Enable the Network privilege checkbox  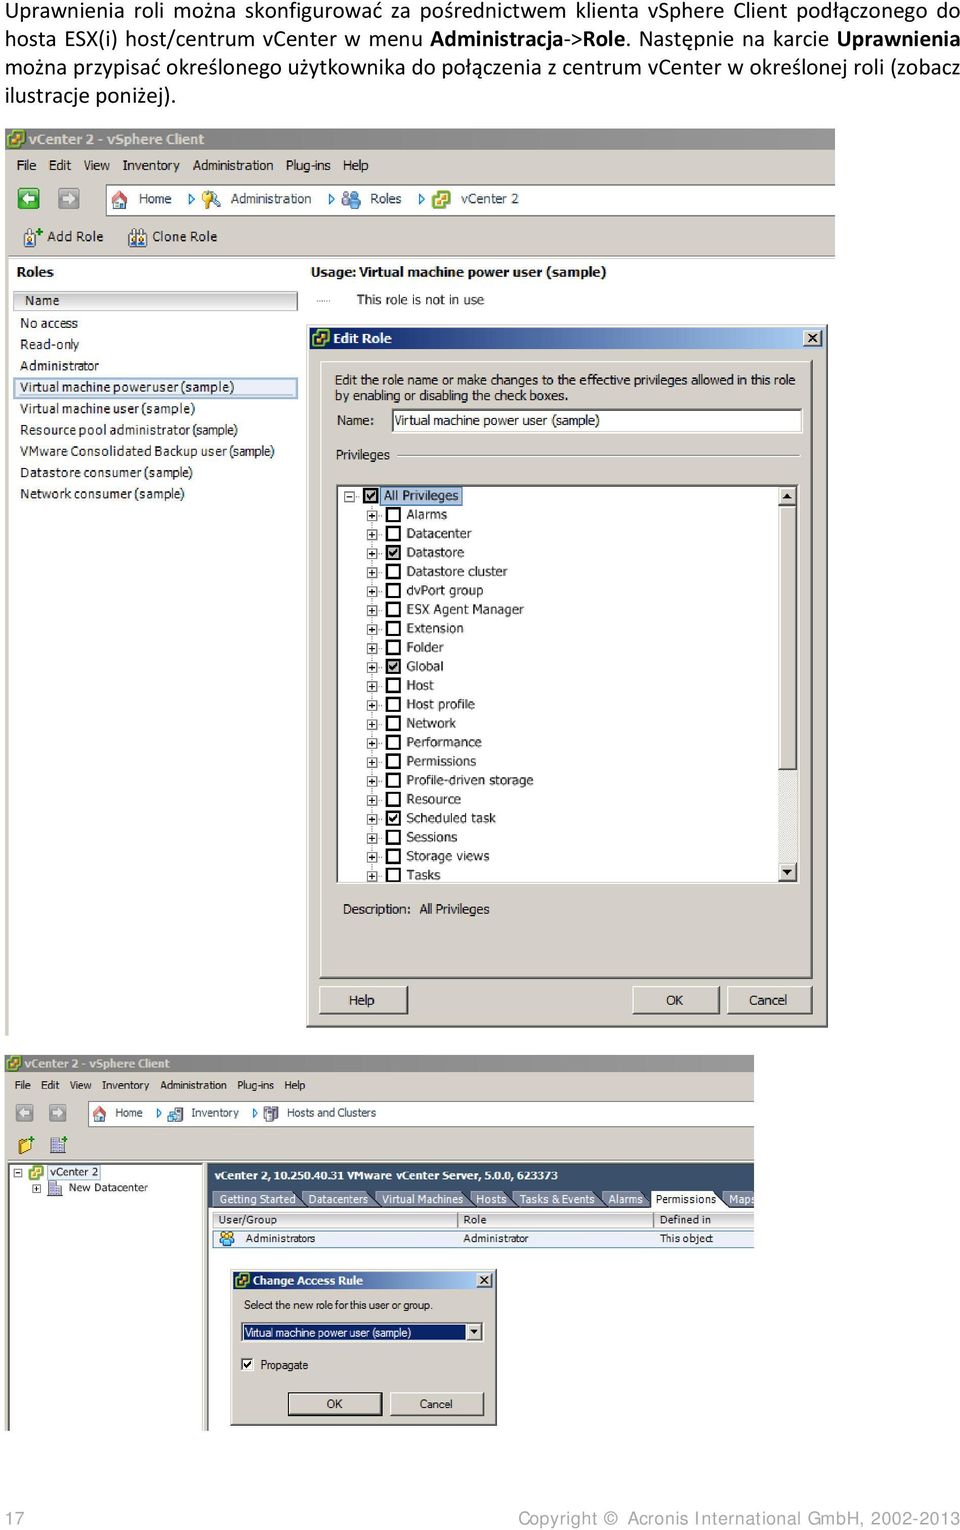[393, 724]
